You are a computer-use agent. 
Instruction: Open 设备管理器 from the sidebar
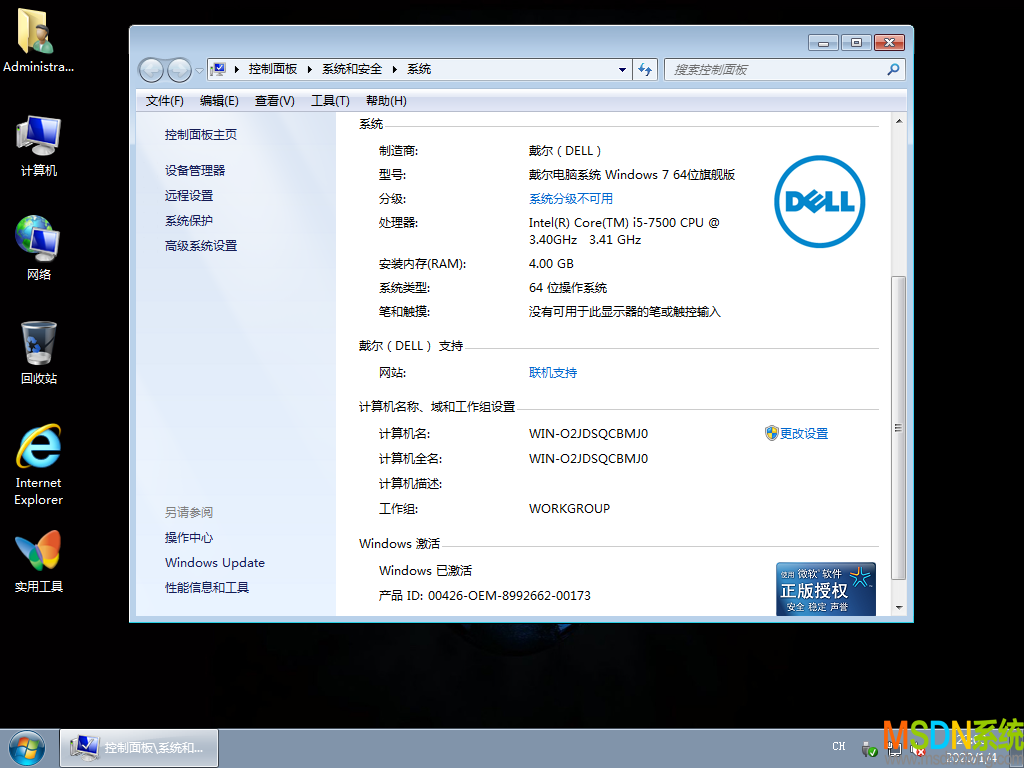pyautogui.click(x=195, y=170)
